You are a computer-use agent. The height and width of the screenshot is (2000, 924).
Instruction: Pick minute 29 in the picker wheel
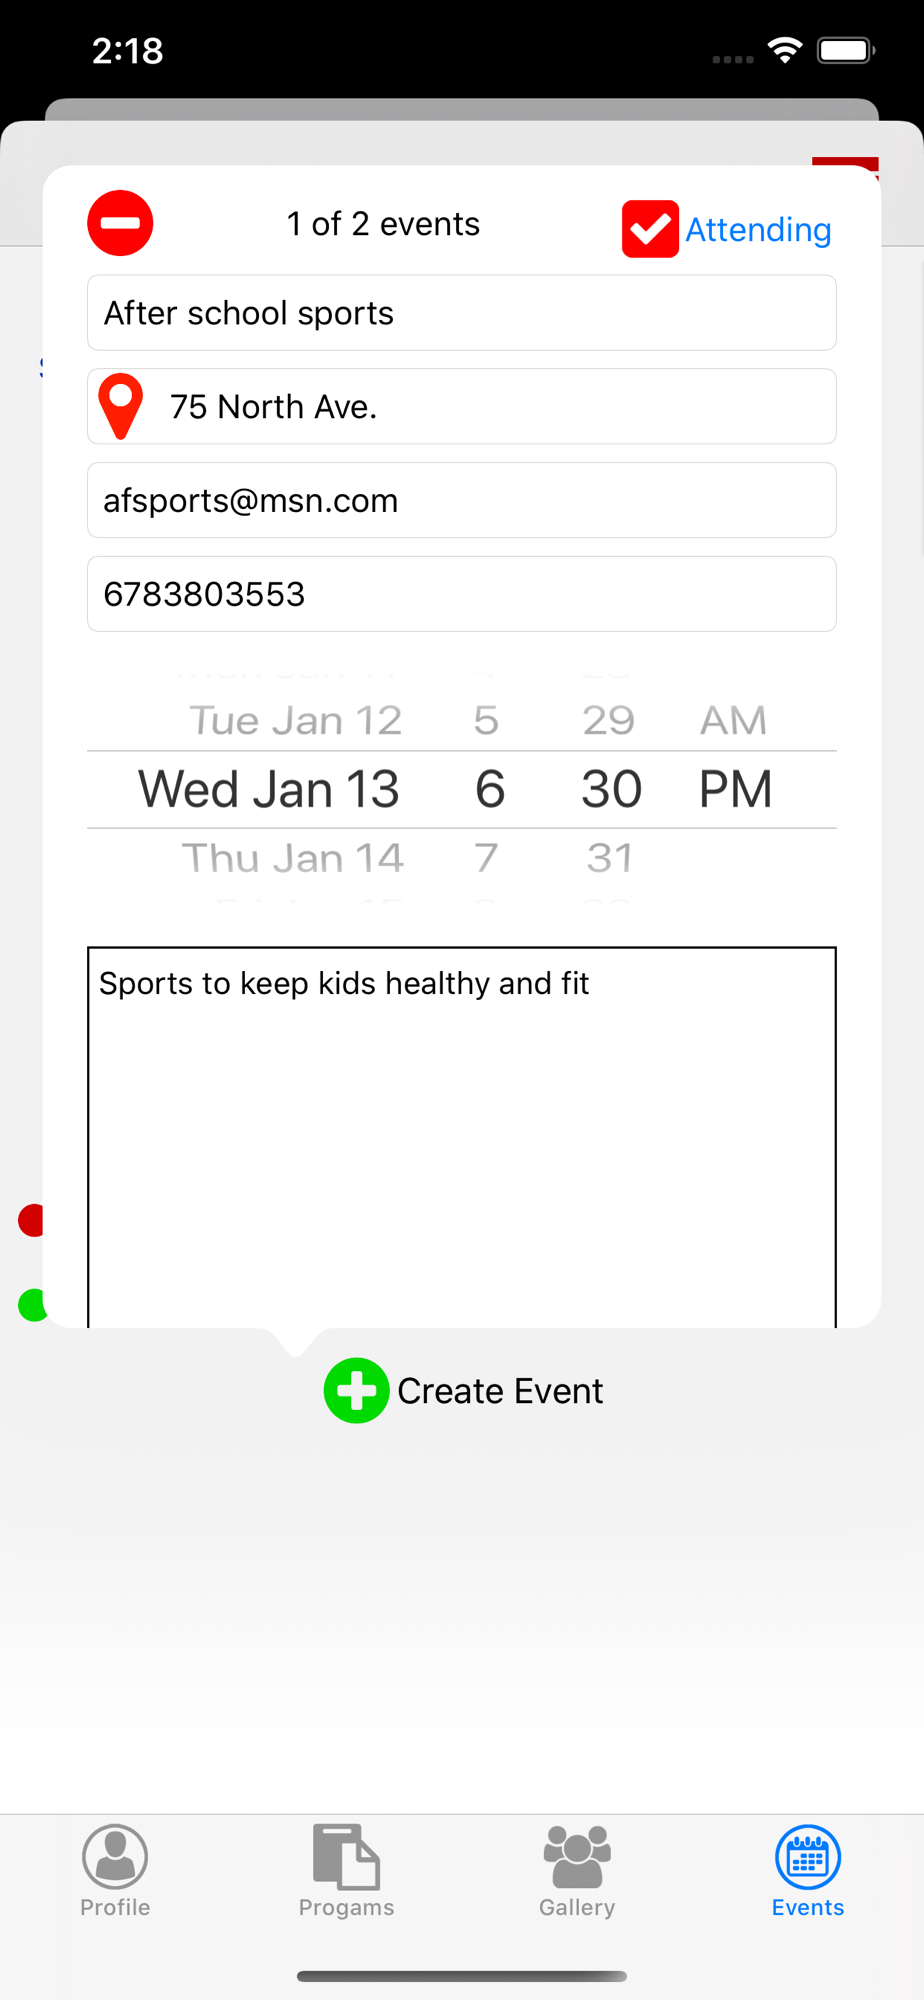point(609,720)
